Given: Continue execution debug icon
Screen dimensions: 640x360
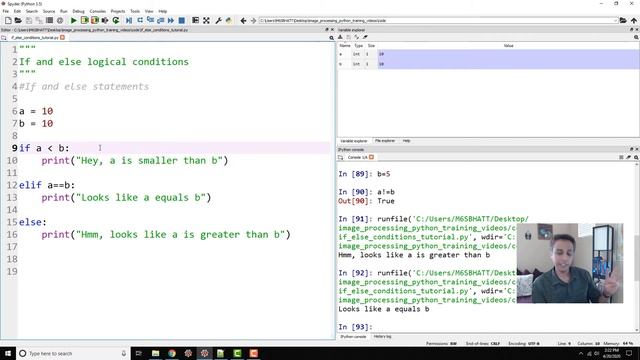Looking at the screenshot, I should (171, 20).
